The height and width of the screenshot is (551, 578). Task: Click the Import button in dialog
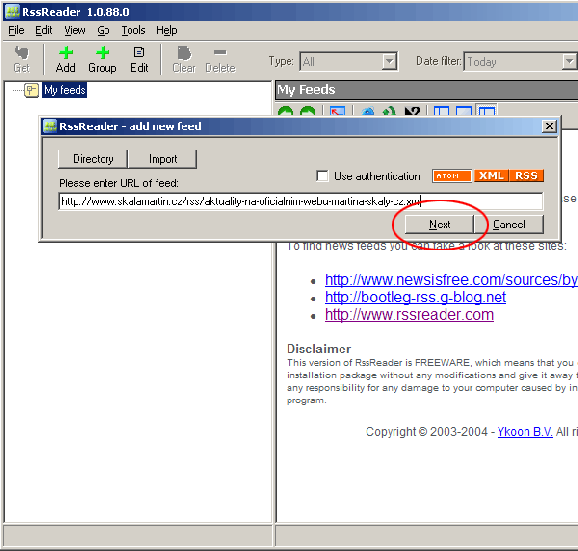tap(163, 159)
